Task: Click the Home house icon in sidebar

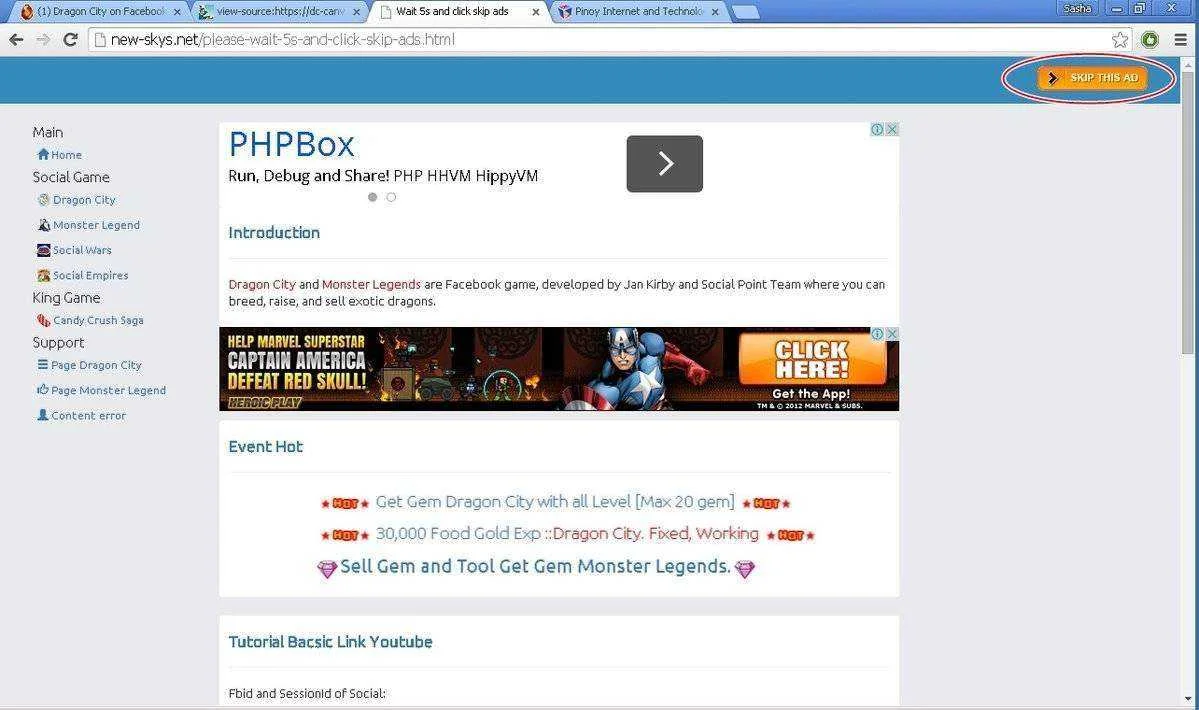Action: point(43,154)
